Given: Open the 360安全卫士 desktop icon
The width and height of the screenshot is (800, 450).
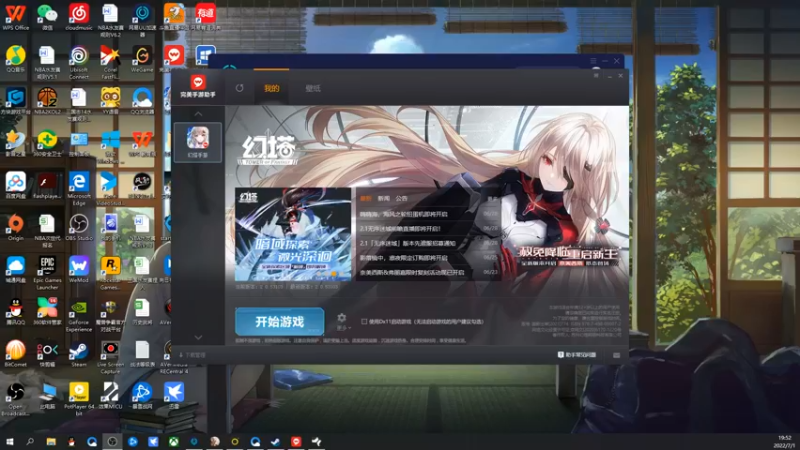Looking at the screenshot, I should pyautogui.click(x=47, y=143).
